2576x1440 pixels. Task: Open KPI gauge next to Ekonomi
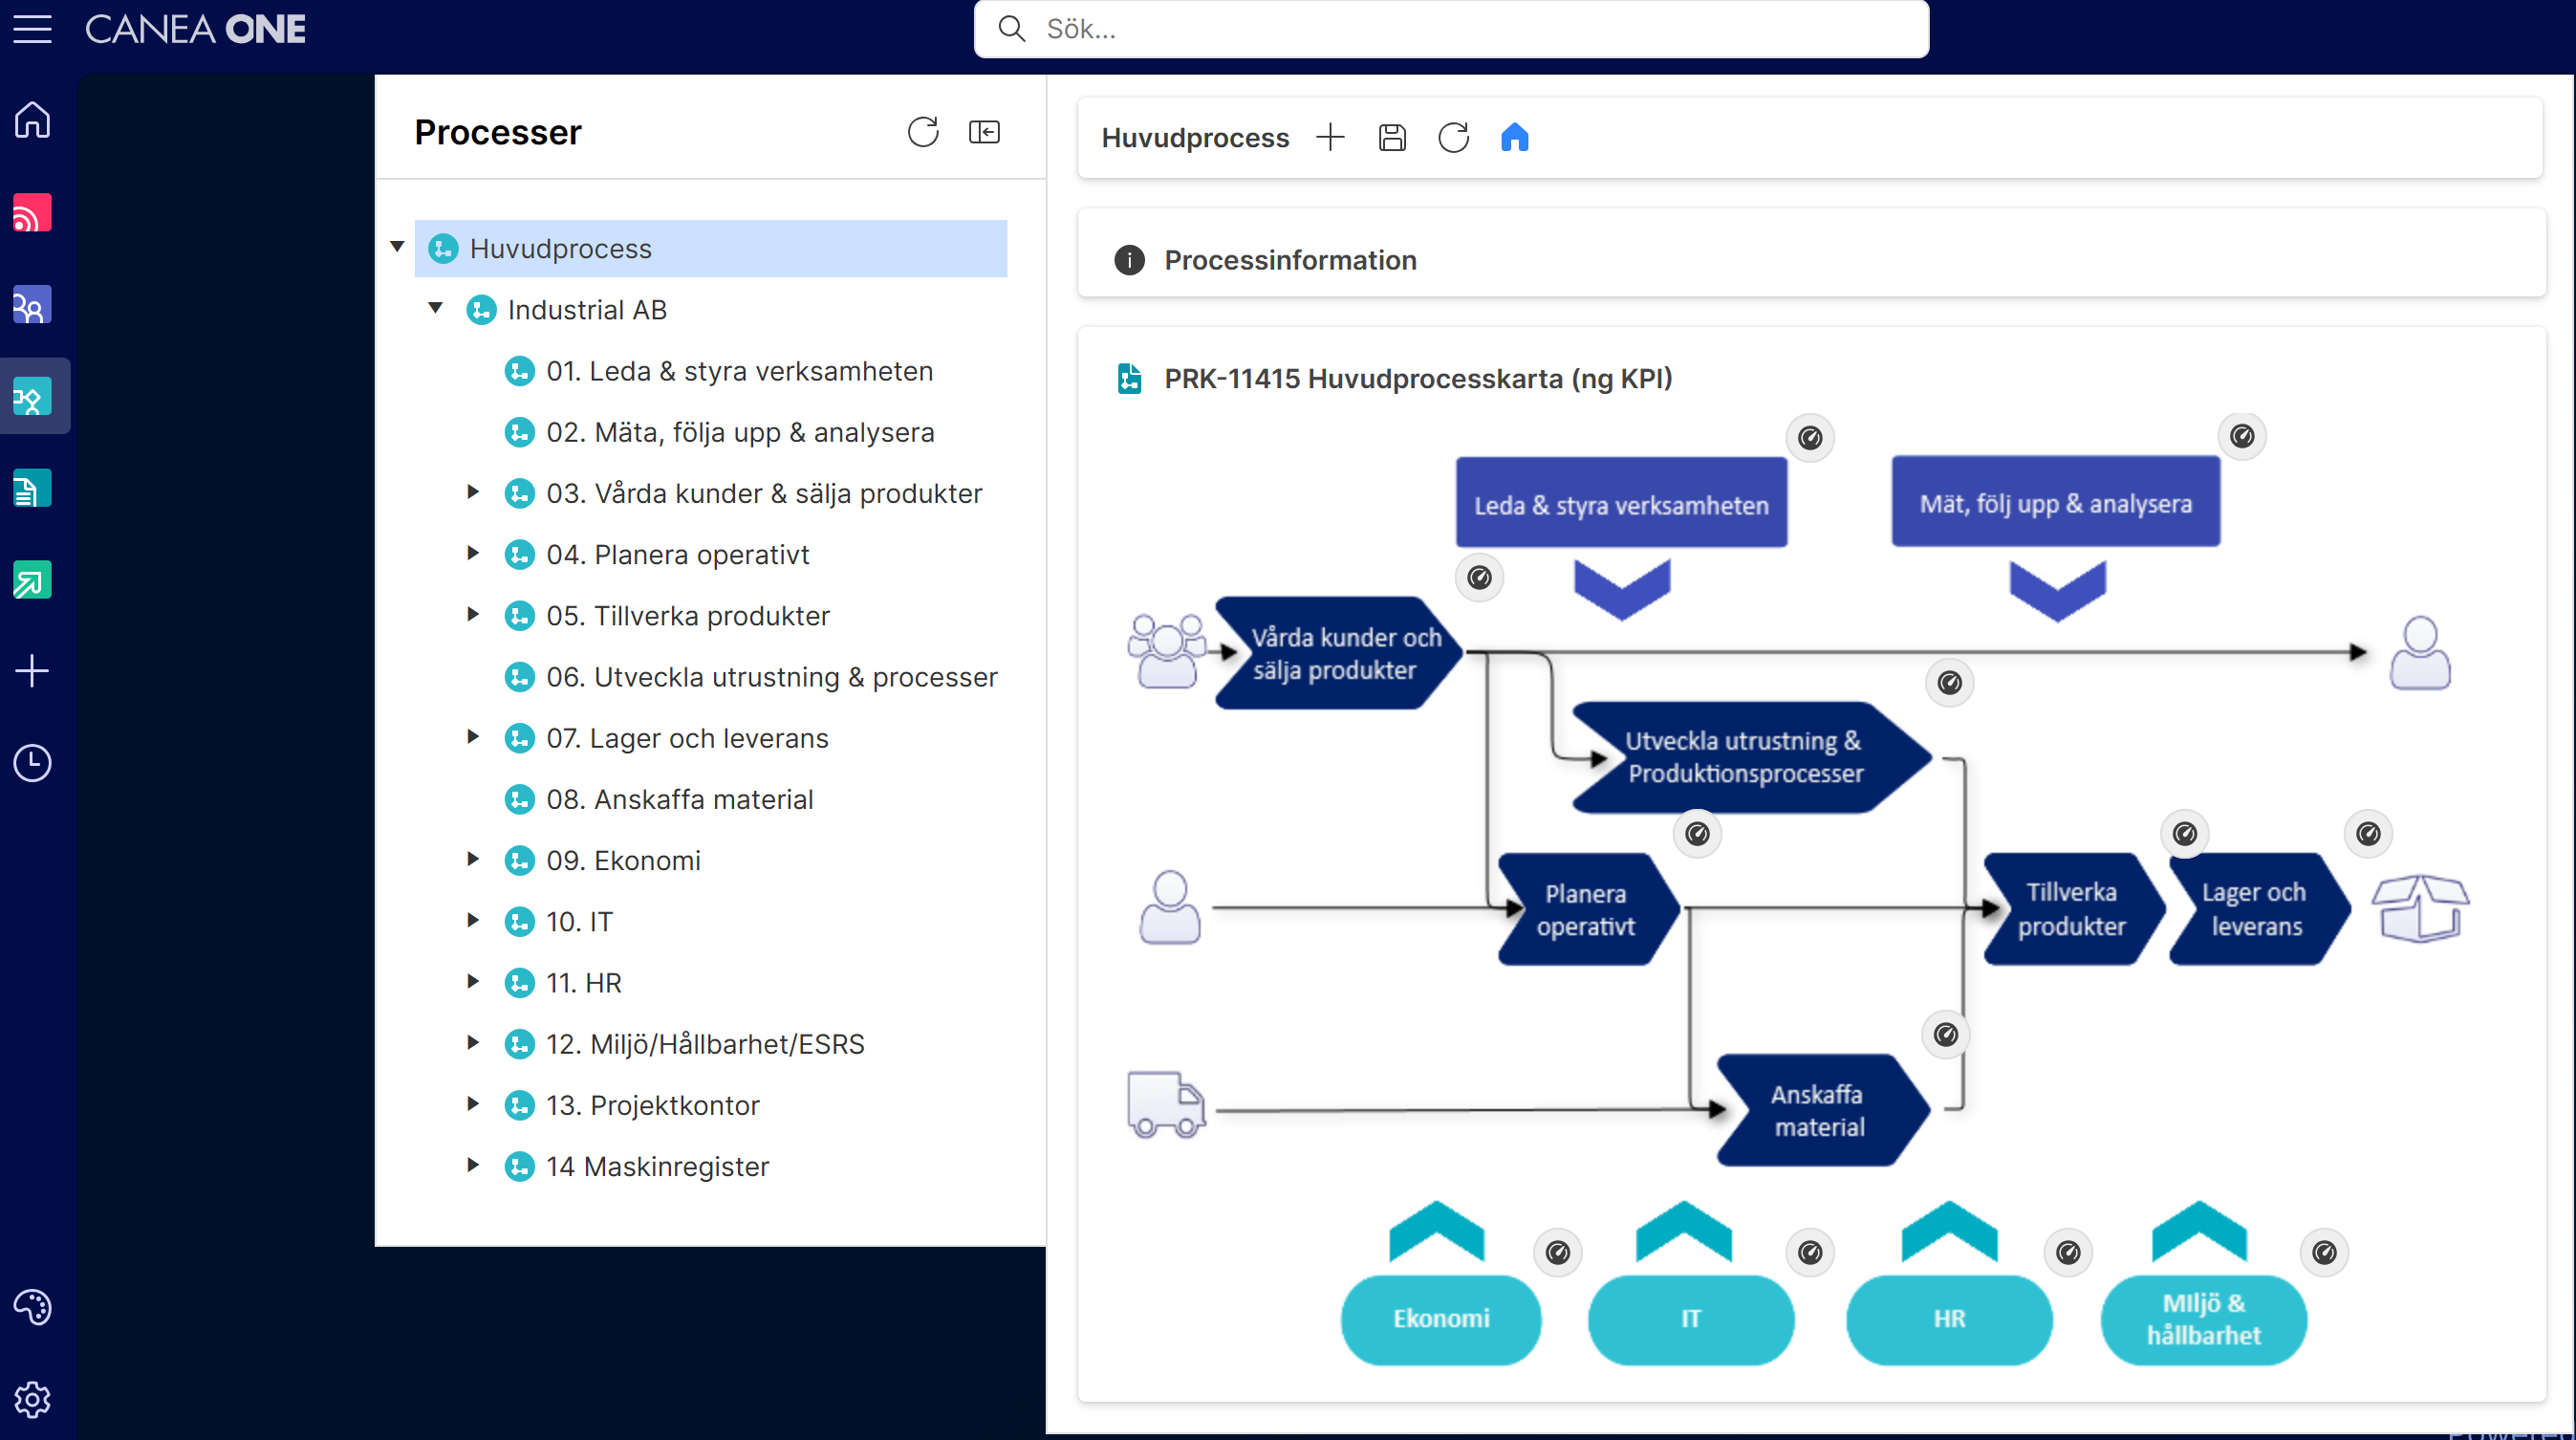point(1557,1252)
